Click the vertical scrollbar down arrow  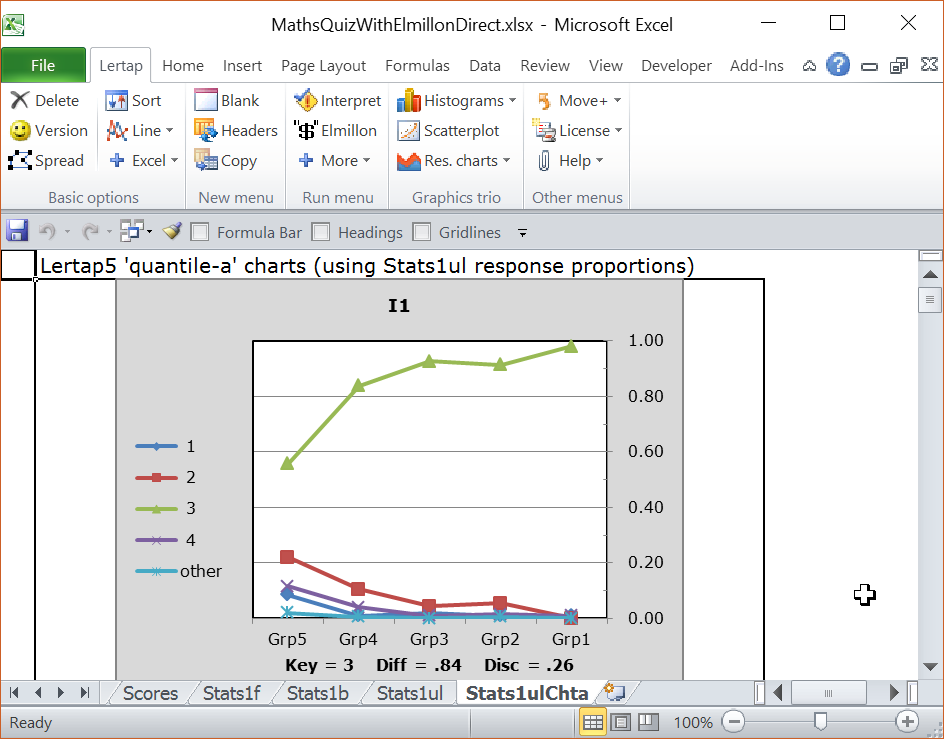930,667
